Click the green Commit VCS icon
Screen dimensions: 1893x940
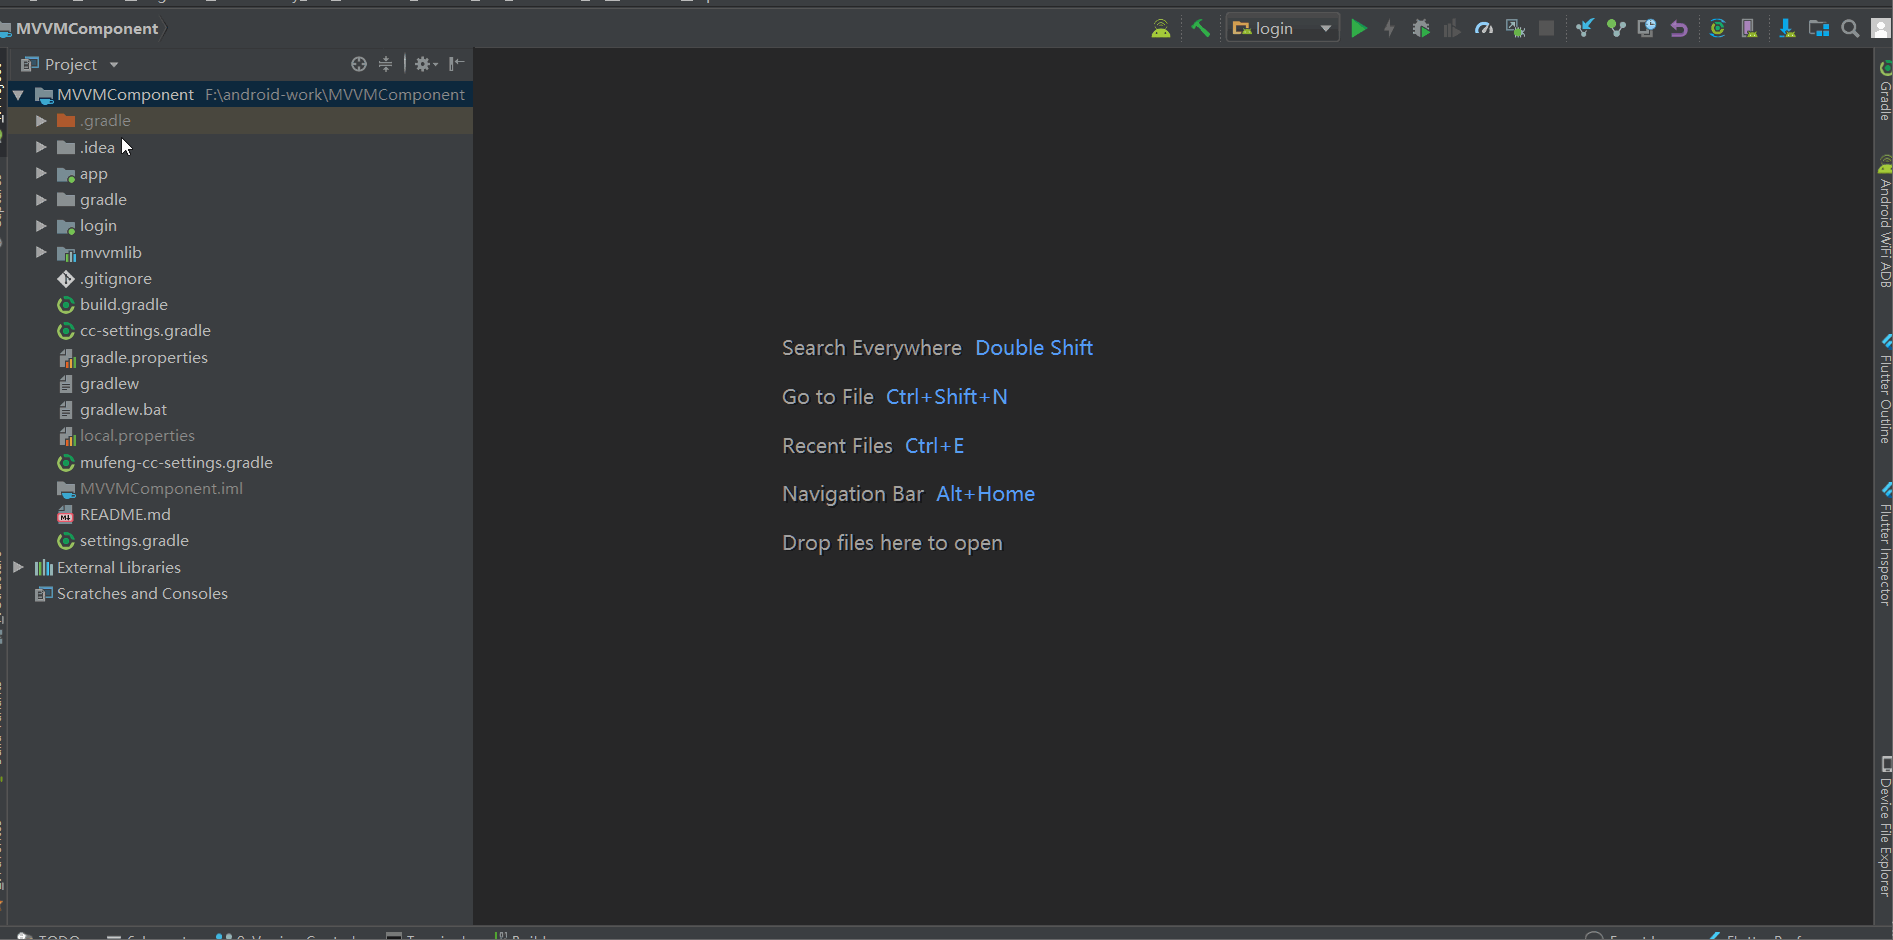pos(1616,29)
